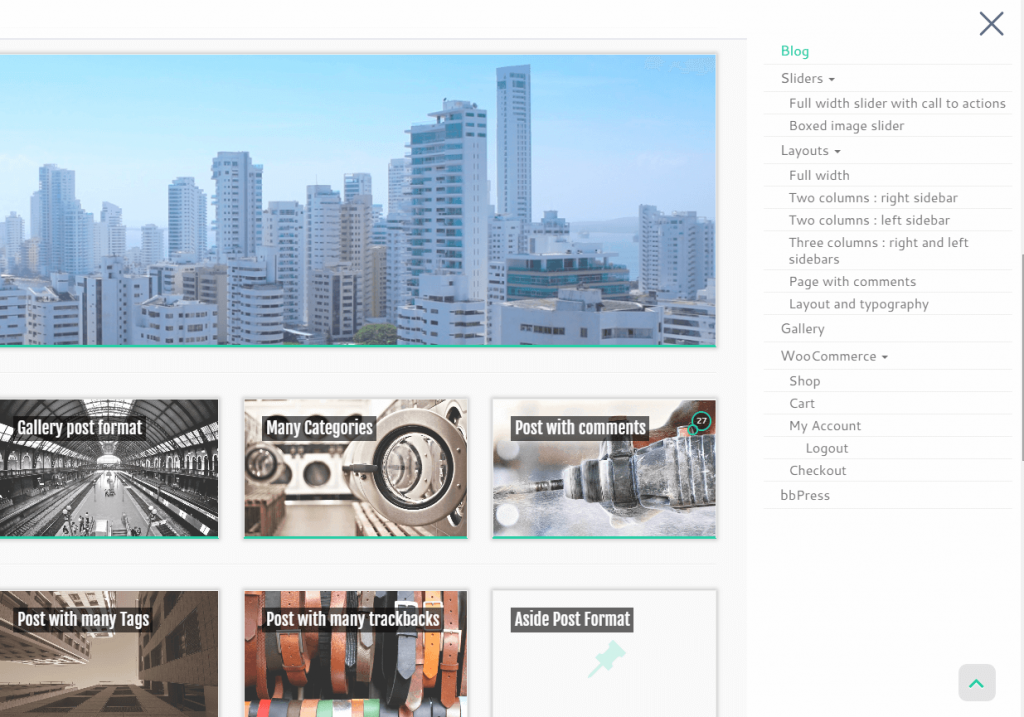Open the city skyline slider image
Screen dimensions: 1024x717
357,200
